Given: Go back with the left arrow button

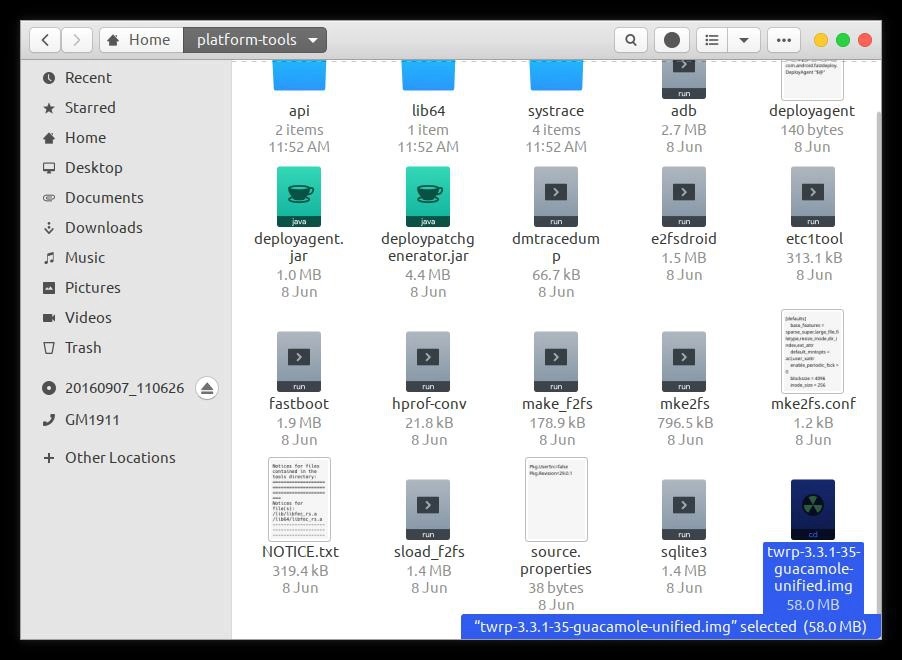Looking at the screenshot, I should (x=45, y=40).
